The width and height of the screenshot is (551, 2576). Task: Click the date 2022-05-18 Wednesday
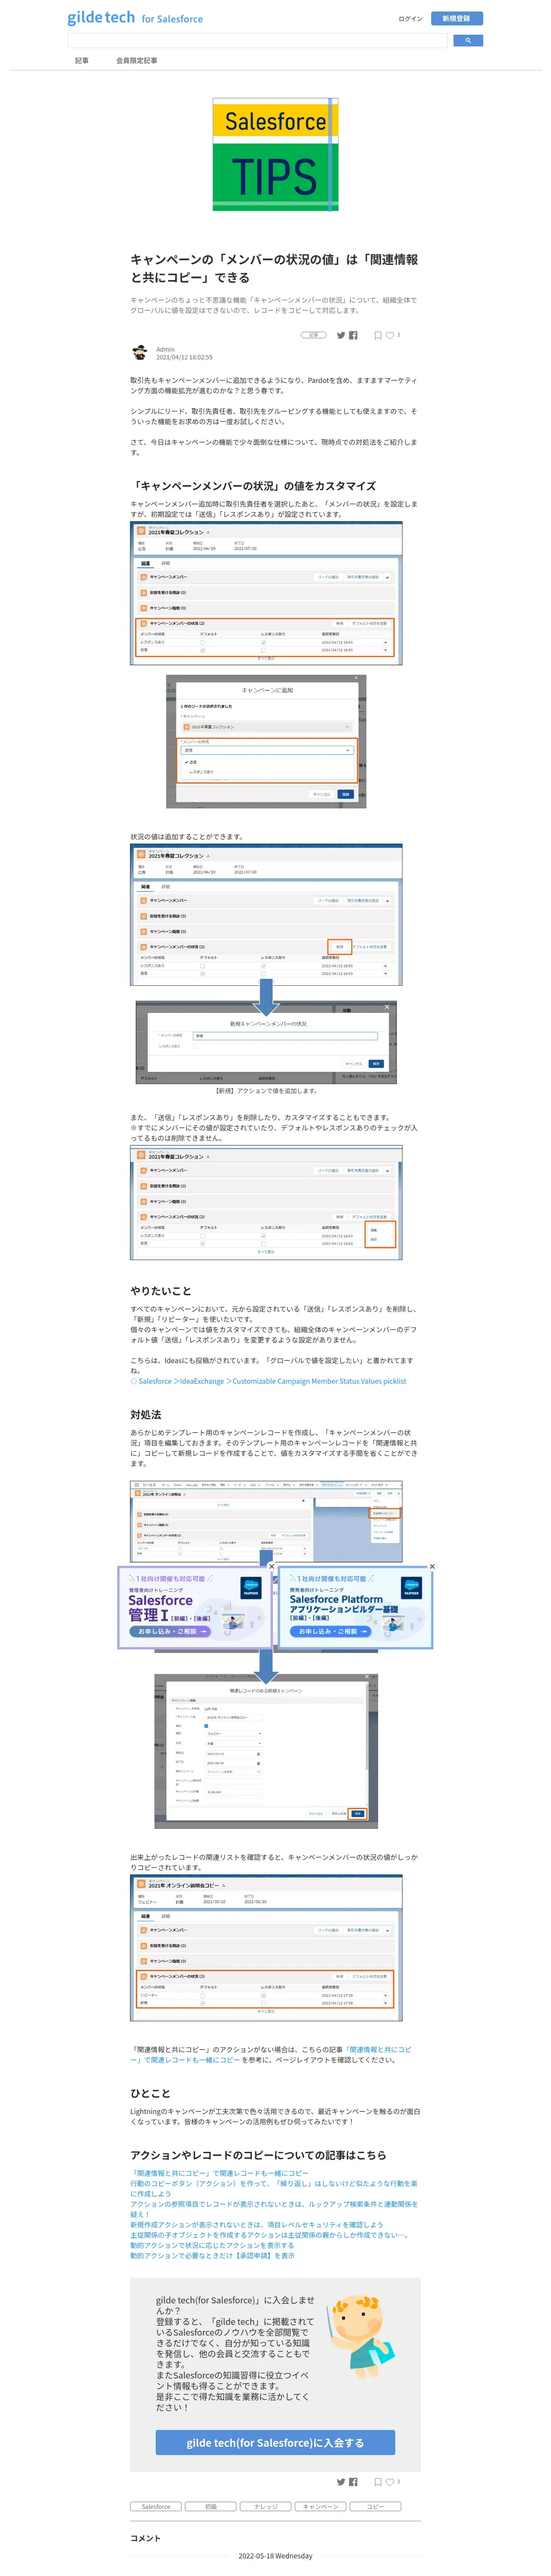(275, 2555)
